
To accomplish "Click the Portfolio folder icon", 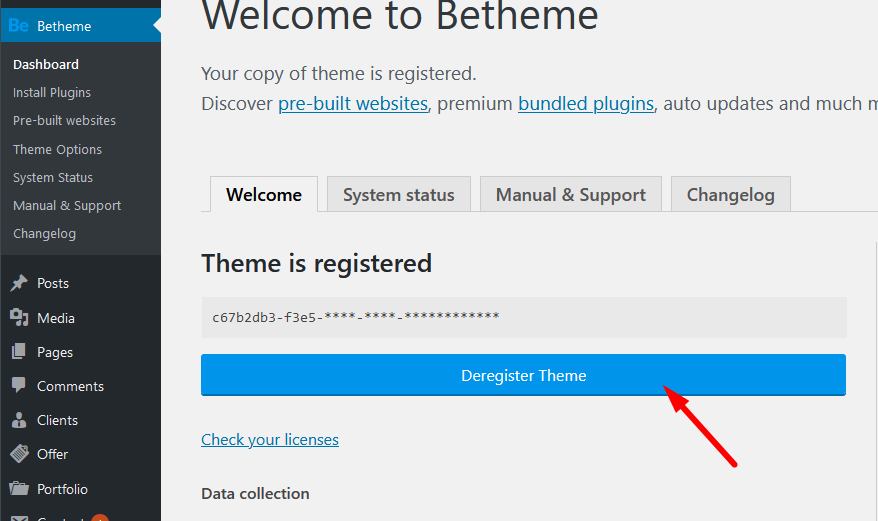I will coord(19,489).
